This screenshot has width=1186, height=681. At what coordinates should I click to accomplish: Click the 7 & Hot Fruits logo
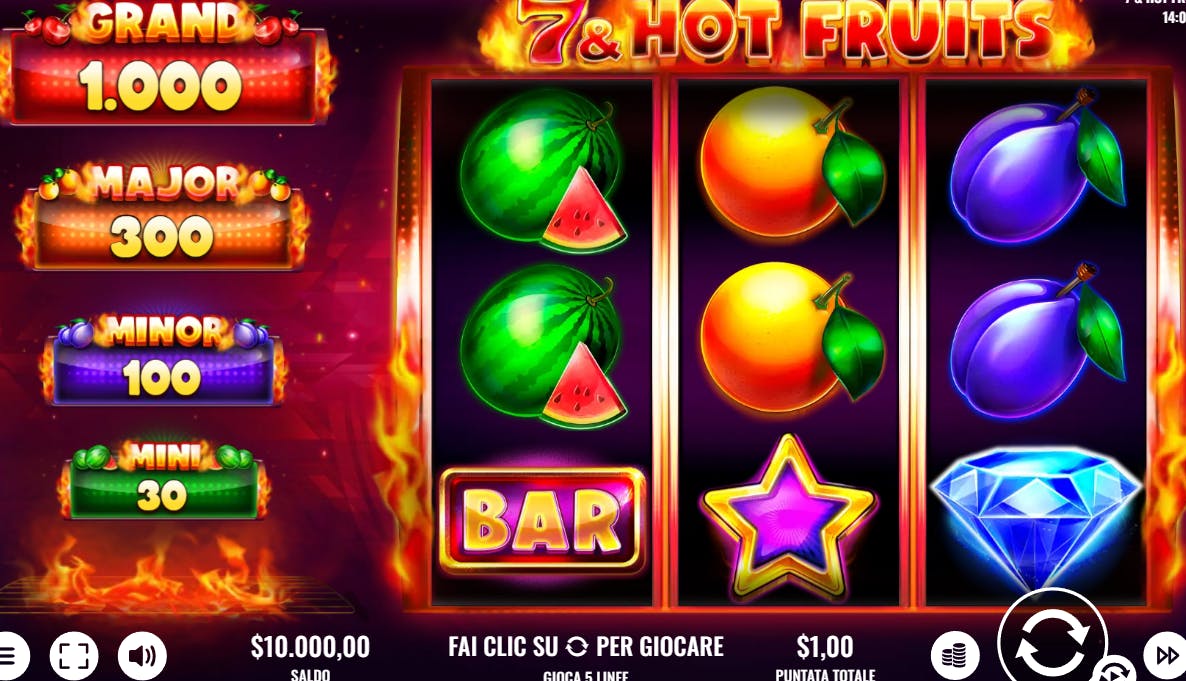tap(787, 32)
